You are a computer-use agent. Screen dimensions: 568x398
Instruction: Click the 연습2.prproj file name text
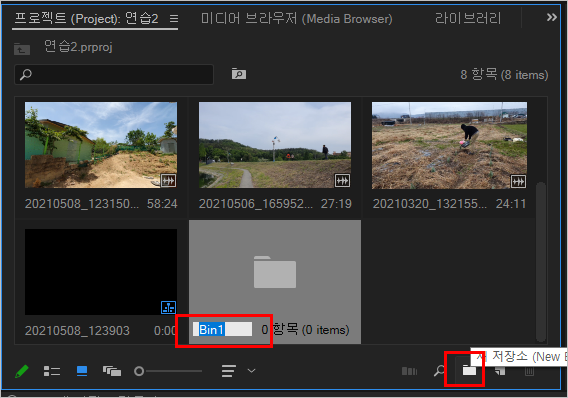(78, 47)
